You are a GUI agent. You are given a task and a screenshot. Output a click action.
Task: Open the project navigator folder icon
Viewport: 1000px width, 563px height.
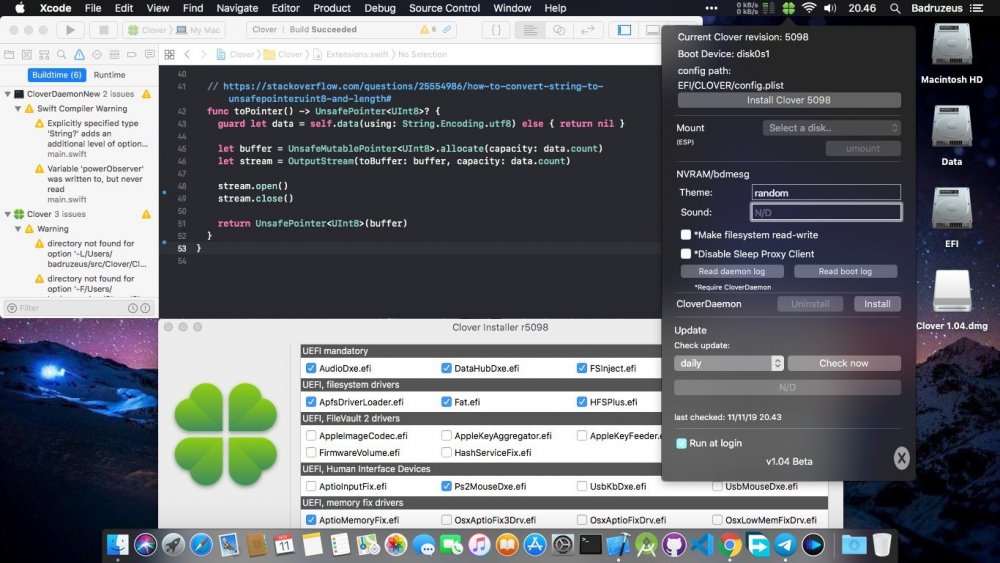9,55
